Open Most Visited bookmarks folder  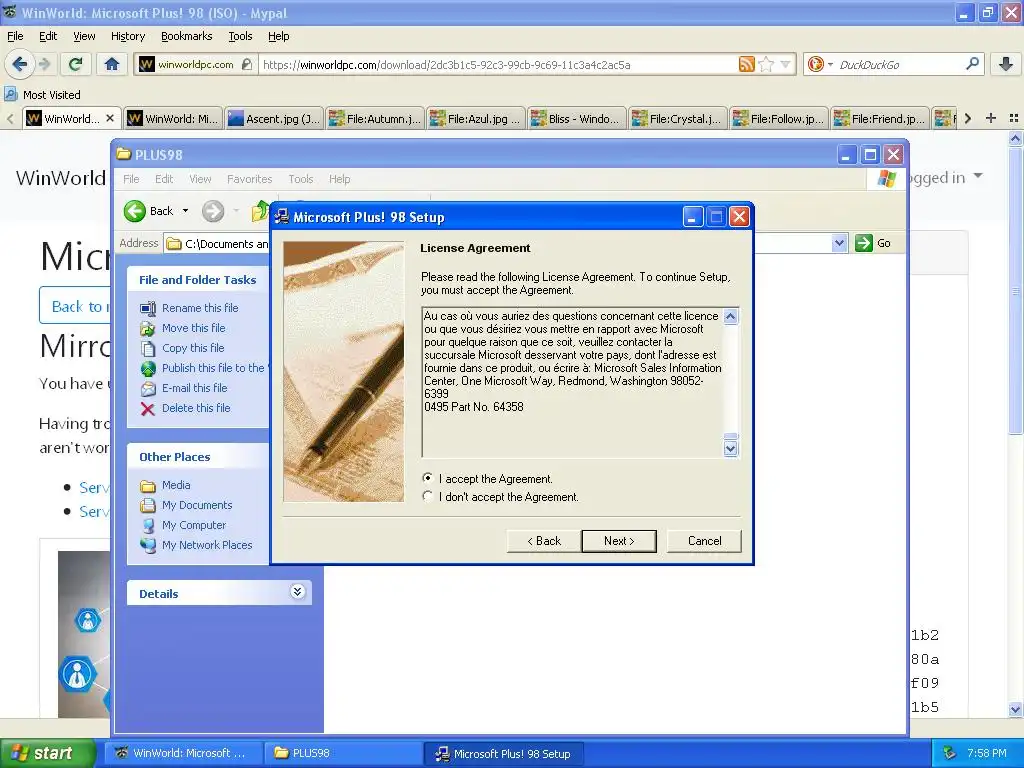tap(42, 95)
